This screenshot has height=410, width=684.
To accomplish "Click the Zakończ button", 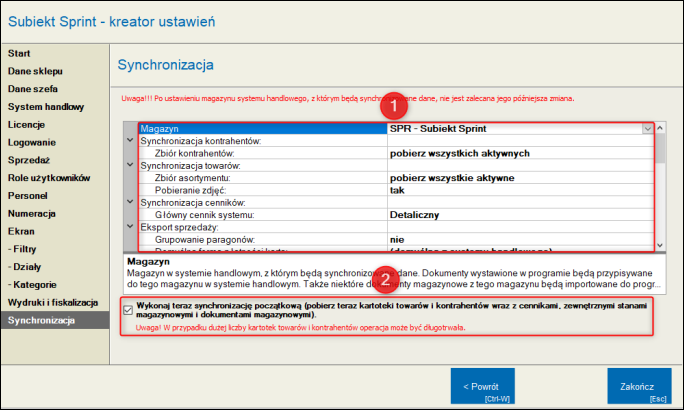I will tap(639, 386).
